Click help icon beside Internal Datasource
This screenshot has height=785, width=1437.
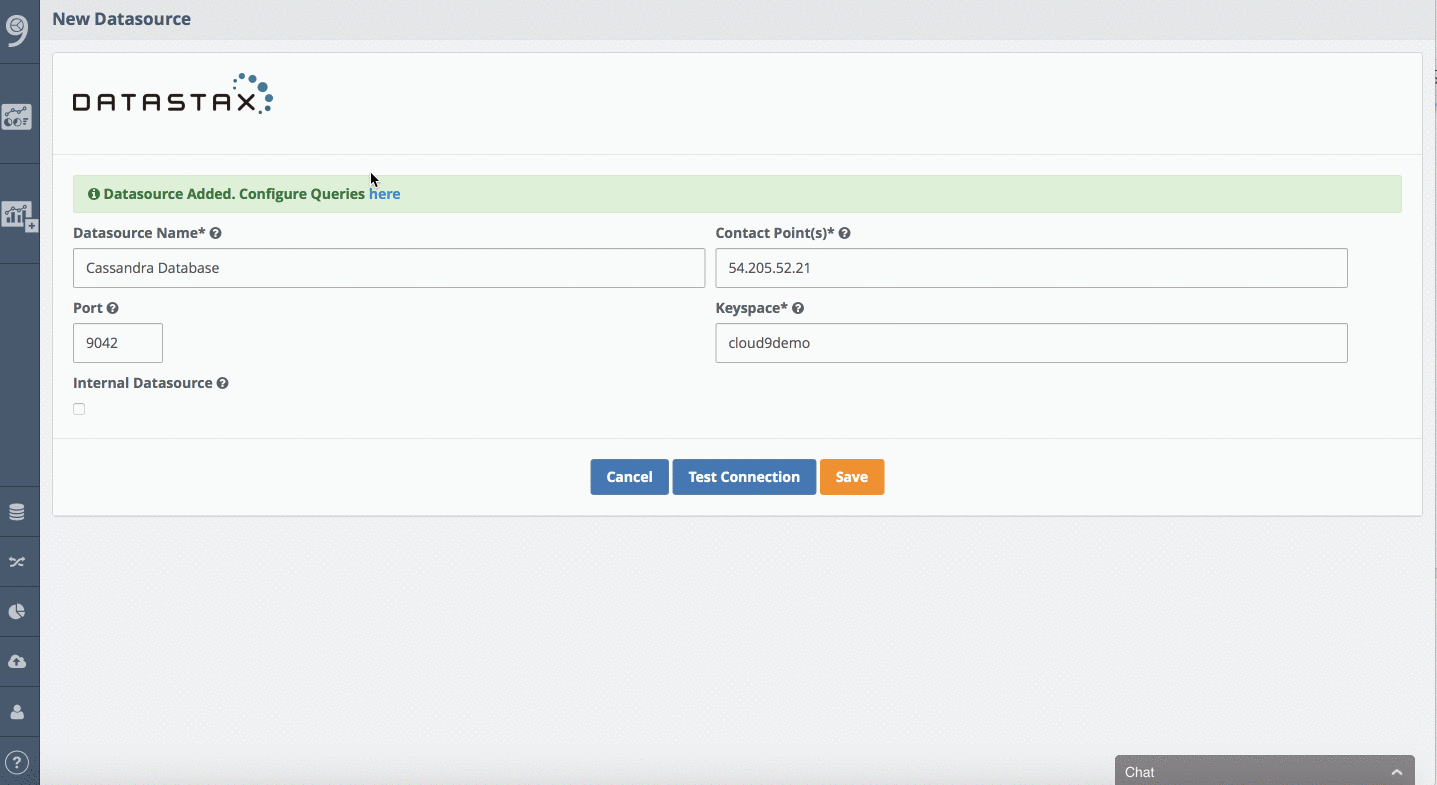pos(223,383)
